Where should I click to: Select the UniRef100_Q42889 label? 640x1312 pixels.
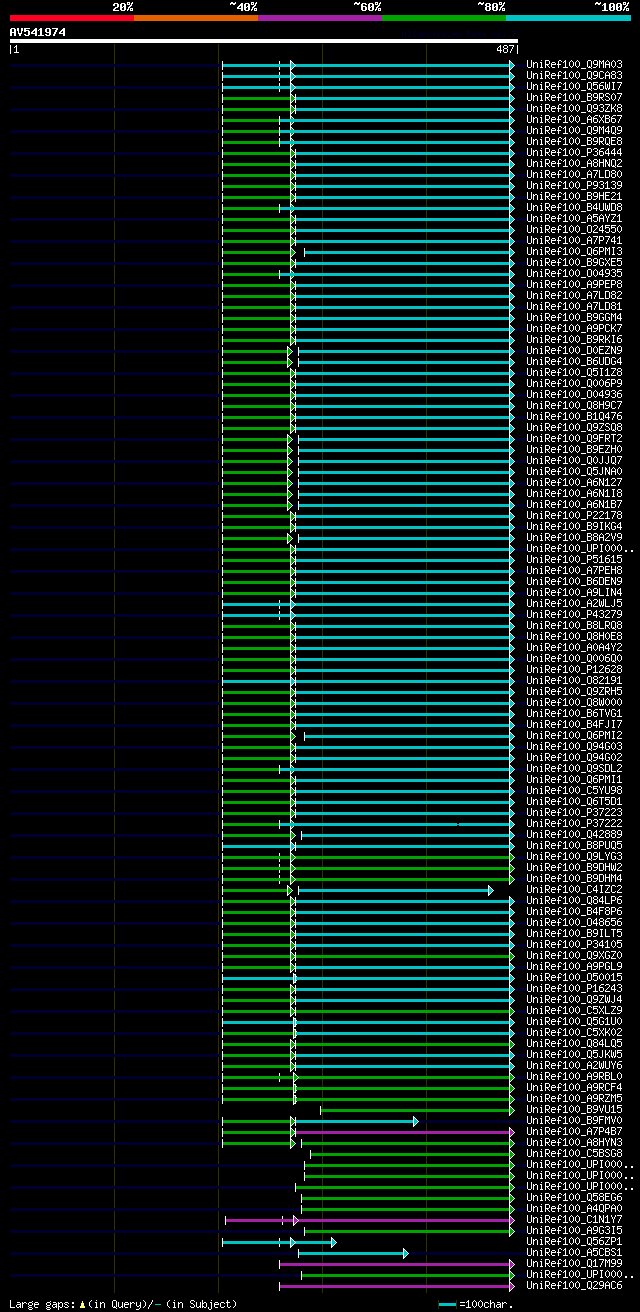[x=574, y=834]
